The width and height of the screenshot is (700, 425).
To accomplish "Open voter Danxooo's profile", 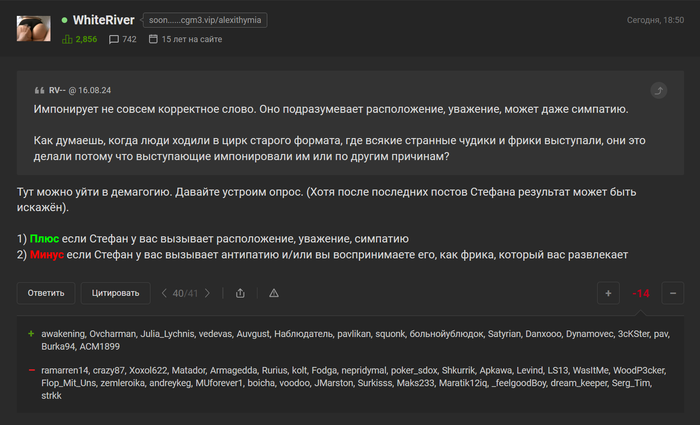I will (x=543, y=334).
